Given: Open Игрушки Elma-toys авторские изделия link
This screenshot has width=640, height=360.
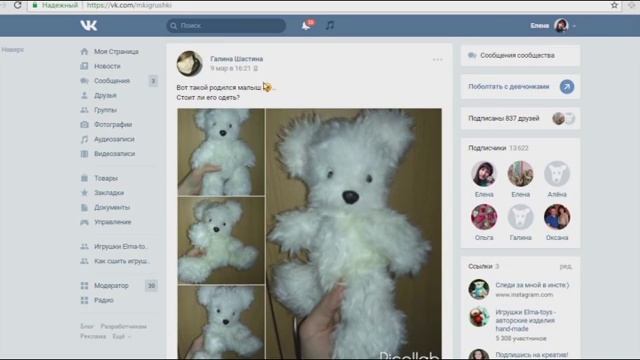Looking at the screenshot, I should tap(525, 320).
